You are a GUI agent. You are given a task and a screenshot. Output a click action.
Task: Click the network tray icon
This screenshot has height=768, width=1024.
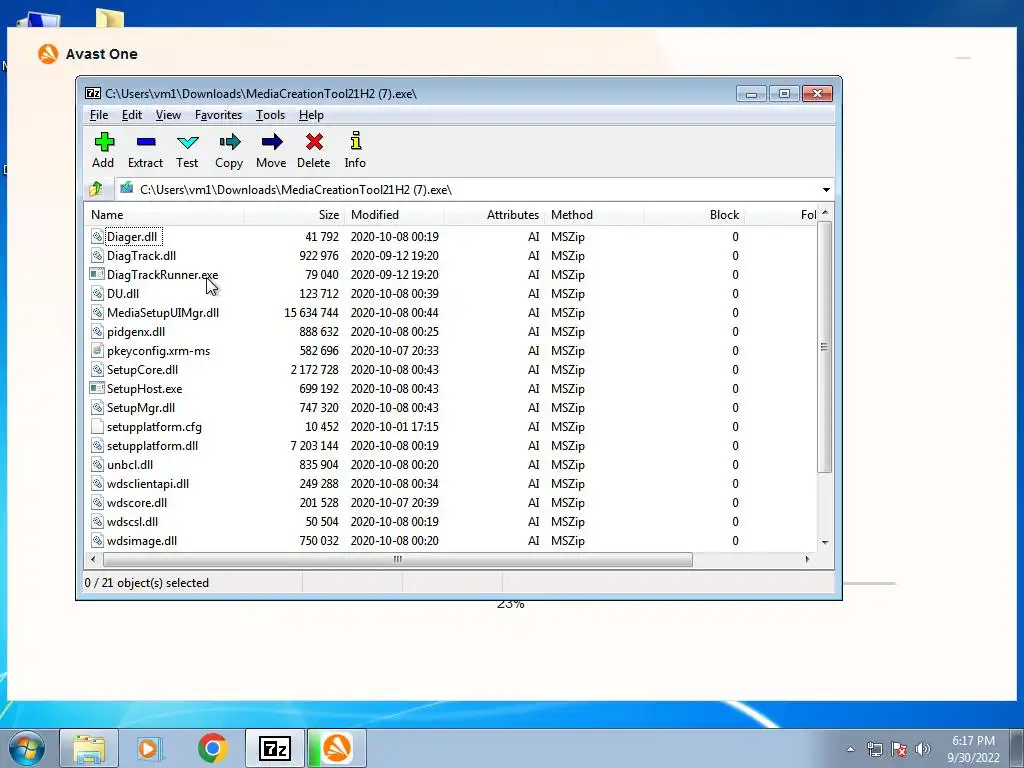coord(874,749)
